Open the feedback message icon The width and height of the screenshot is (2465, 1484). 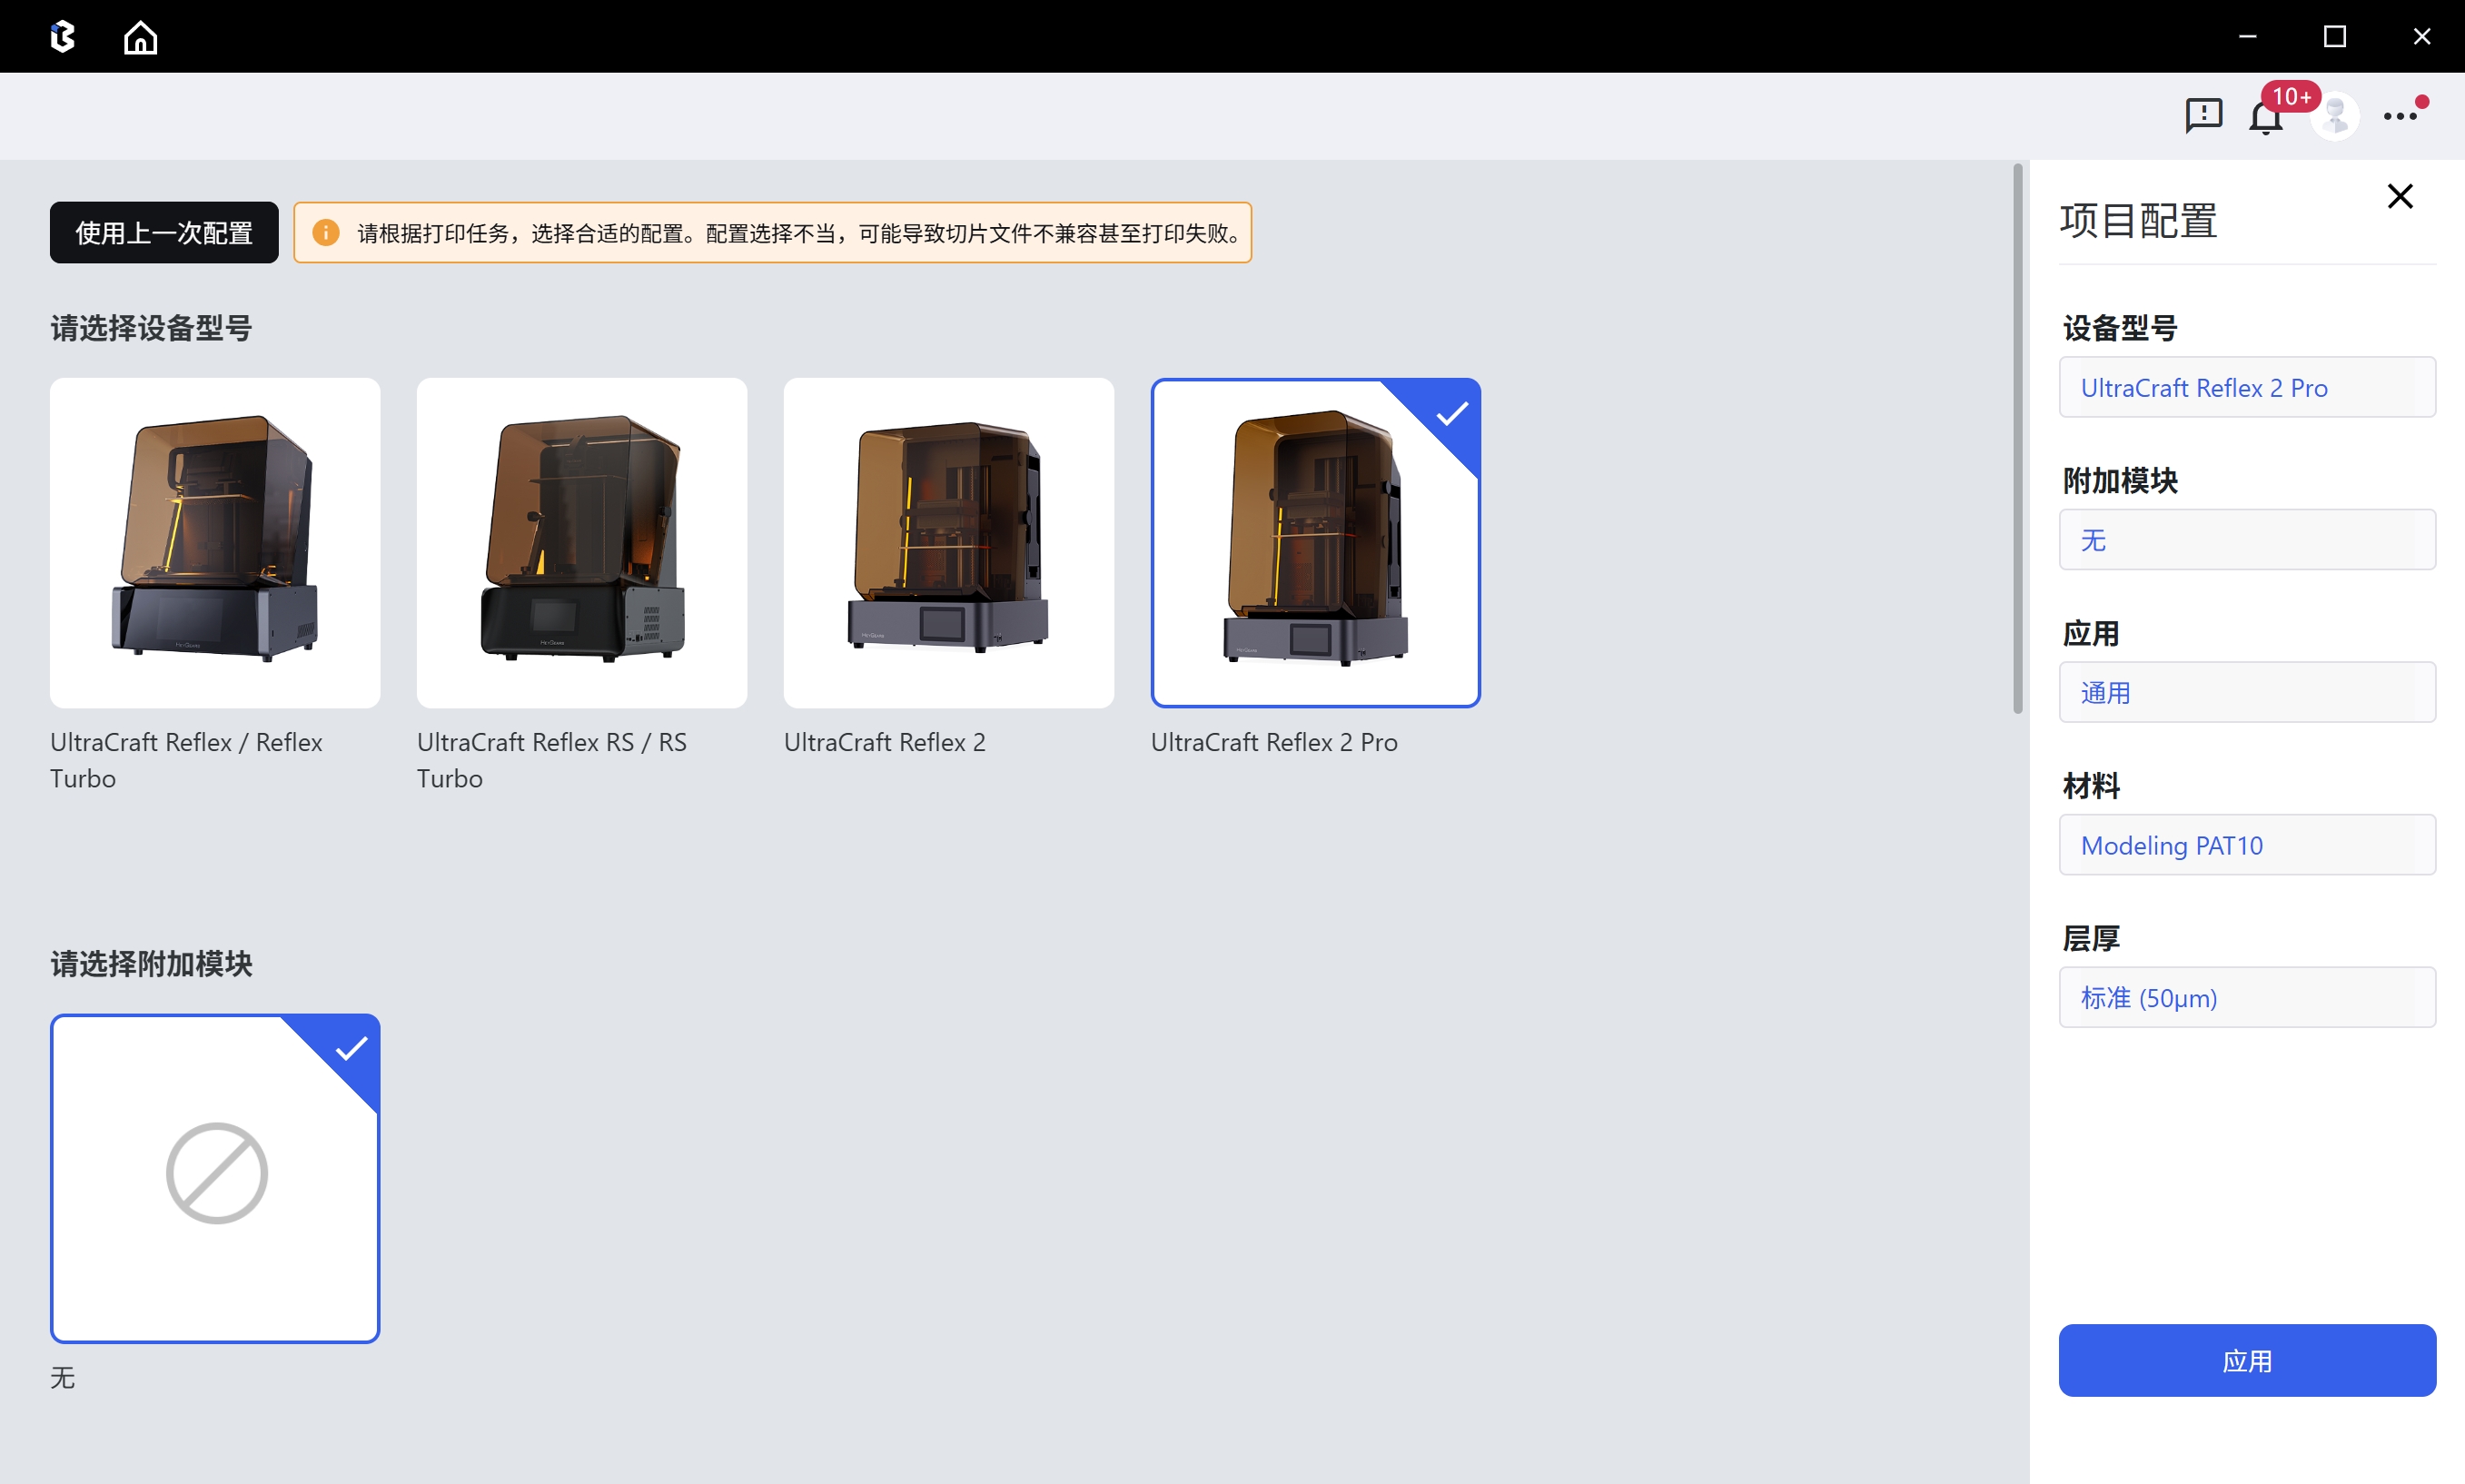click(x=2203, y=116)
